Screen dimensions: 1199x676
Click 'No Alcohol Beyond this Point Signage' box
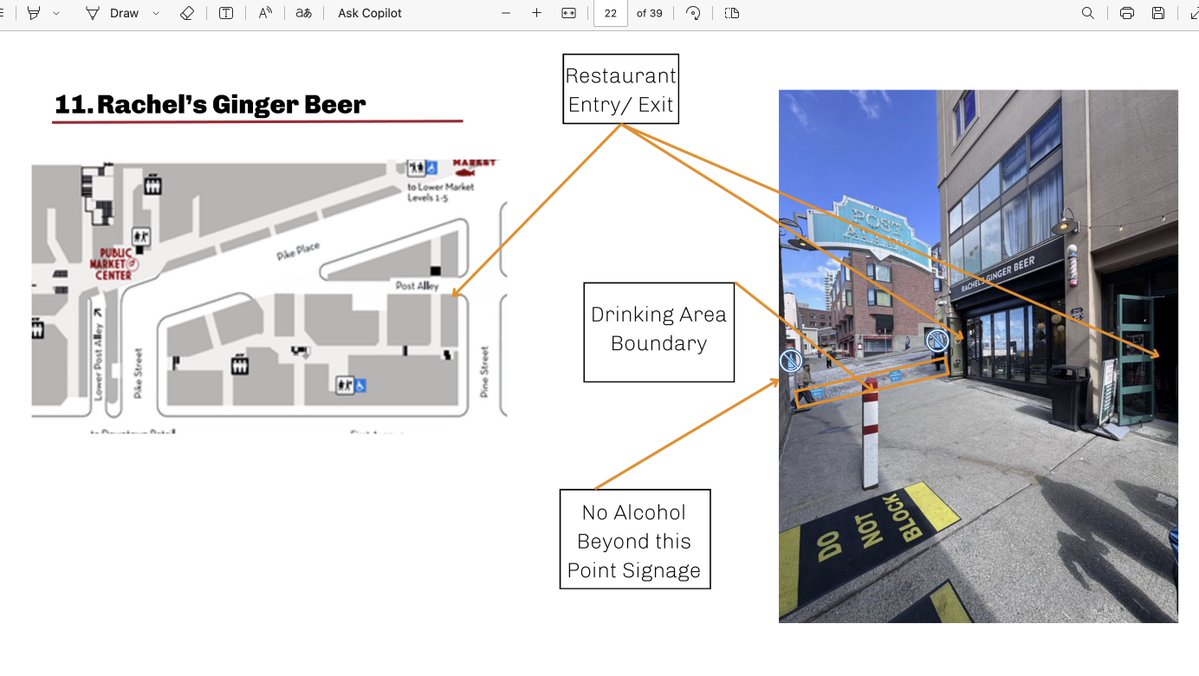click(x=635, y=539)
